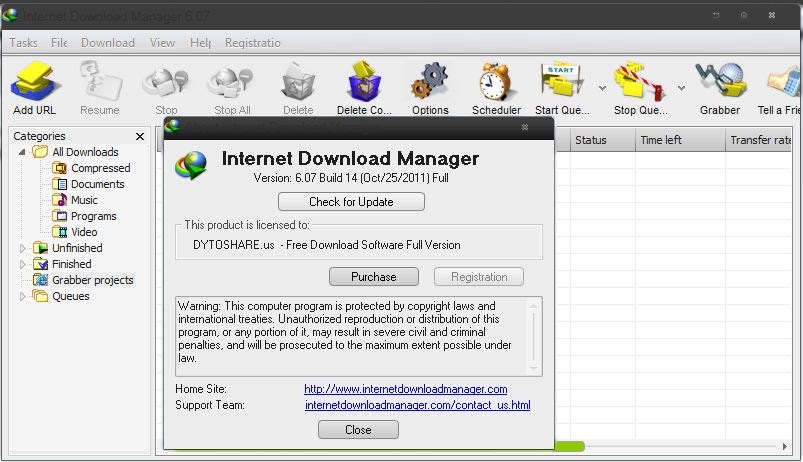Open the Help menu
803x462 pixels.
pos(201,43)
